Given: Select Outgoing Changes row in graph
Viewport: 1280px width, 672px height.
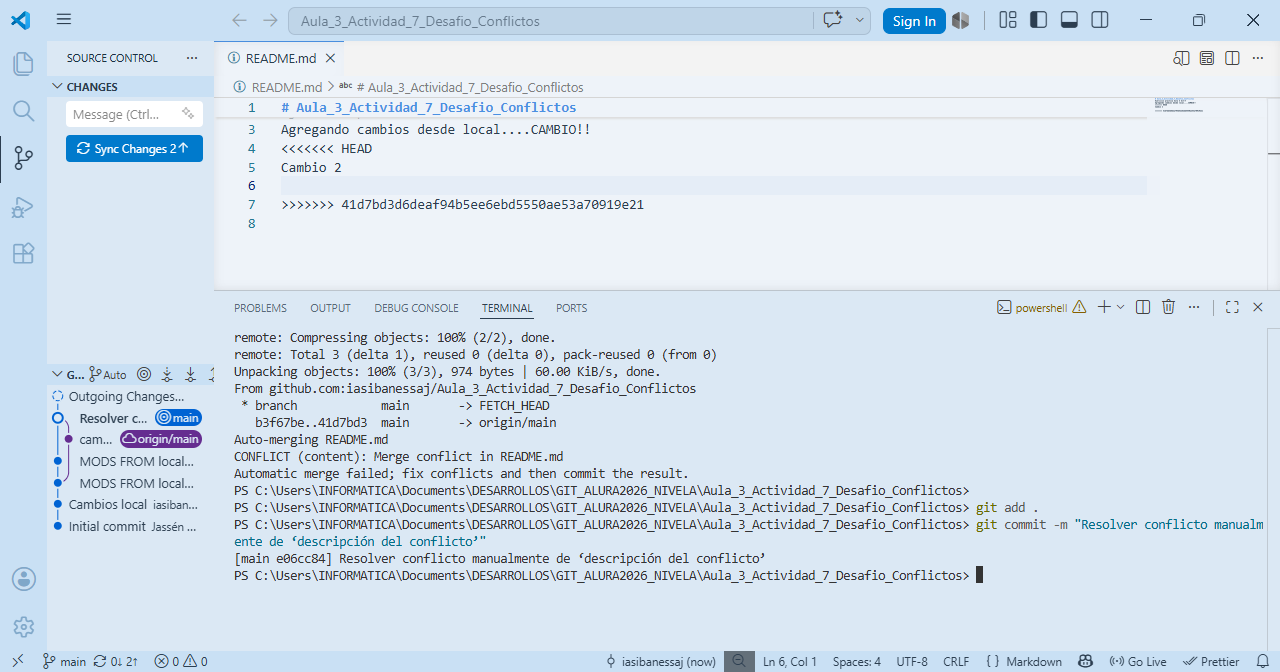Looking at the screenshot, I should (x=131, y=396).
